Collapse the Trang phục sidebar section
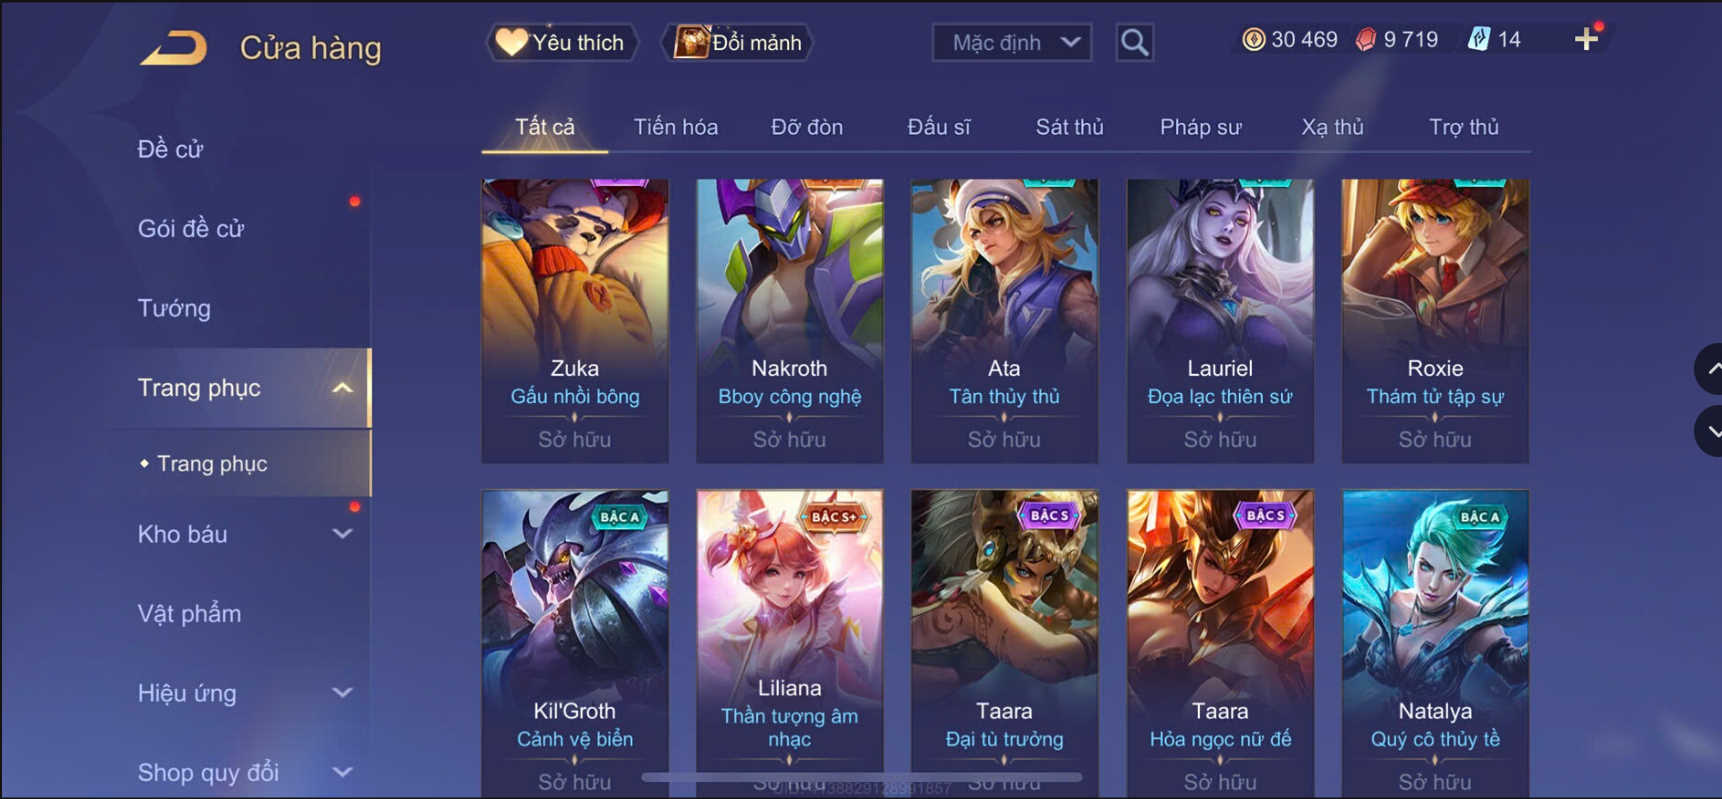The width and height of the screenshot is (1722, 799). tap(342, 388)
